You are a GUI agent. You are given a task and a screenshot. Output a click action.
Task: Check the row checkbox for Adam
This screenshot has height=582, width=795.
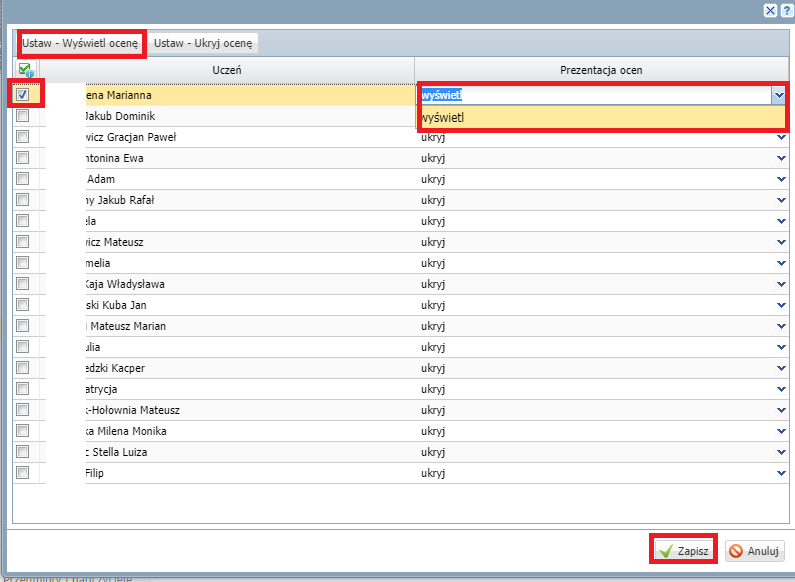coord(22,178)
